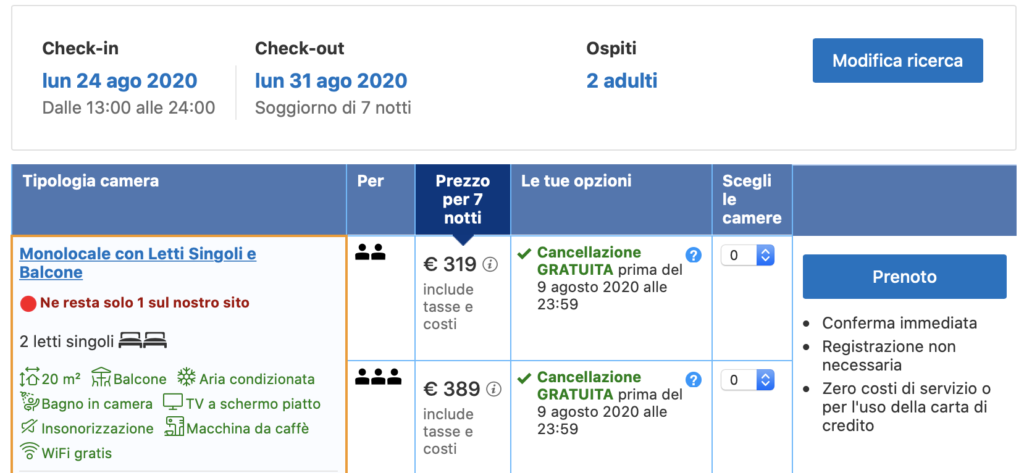This screenshot has height=473, width=1024.
Task: Click help icon for first free cancellation
Action: pyautogui.click(x=694, y=255)
